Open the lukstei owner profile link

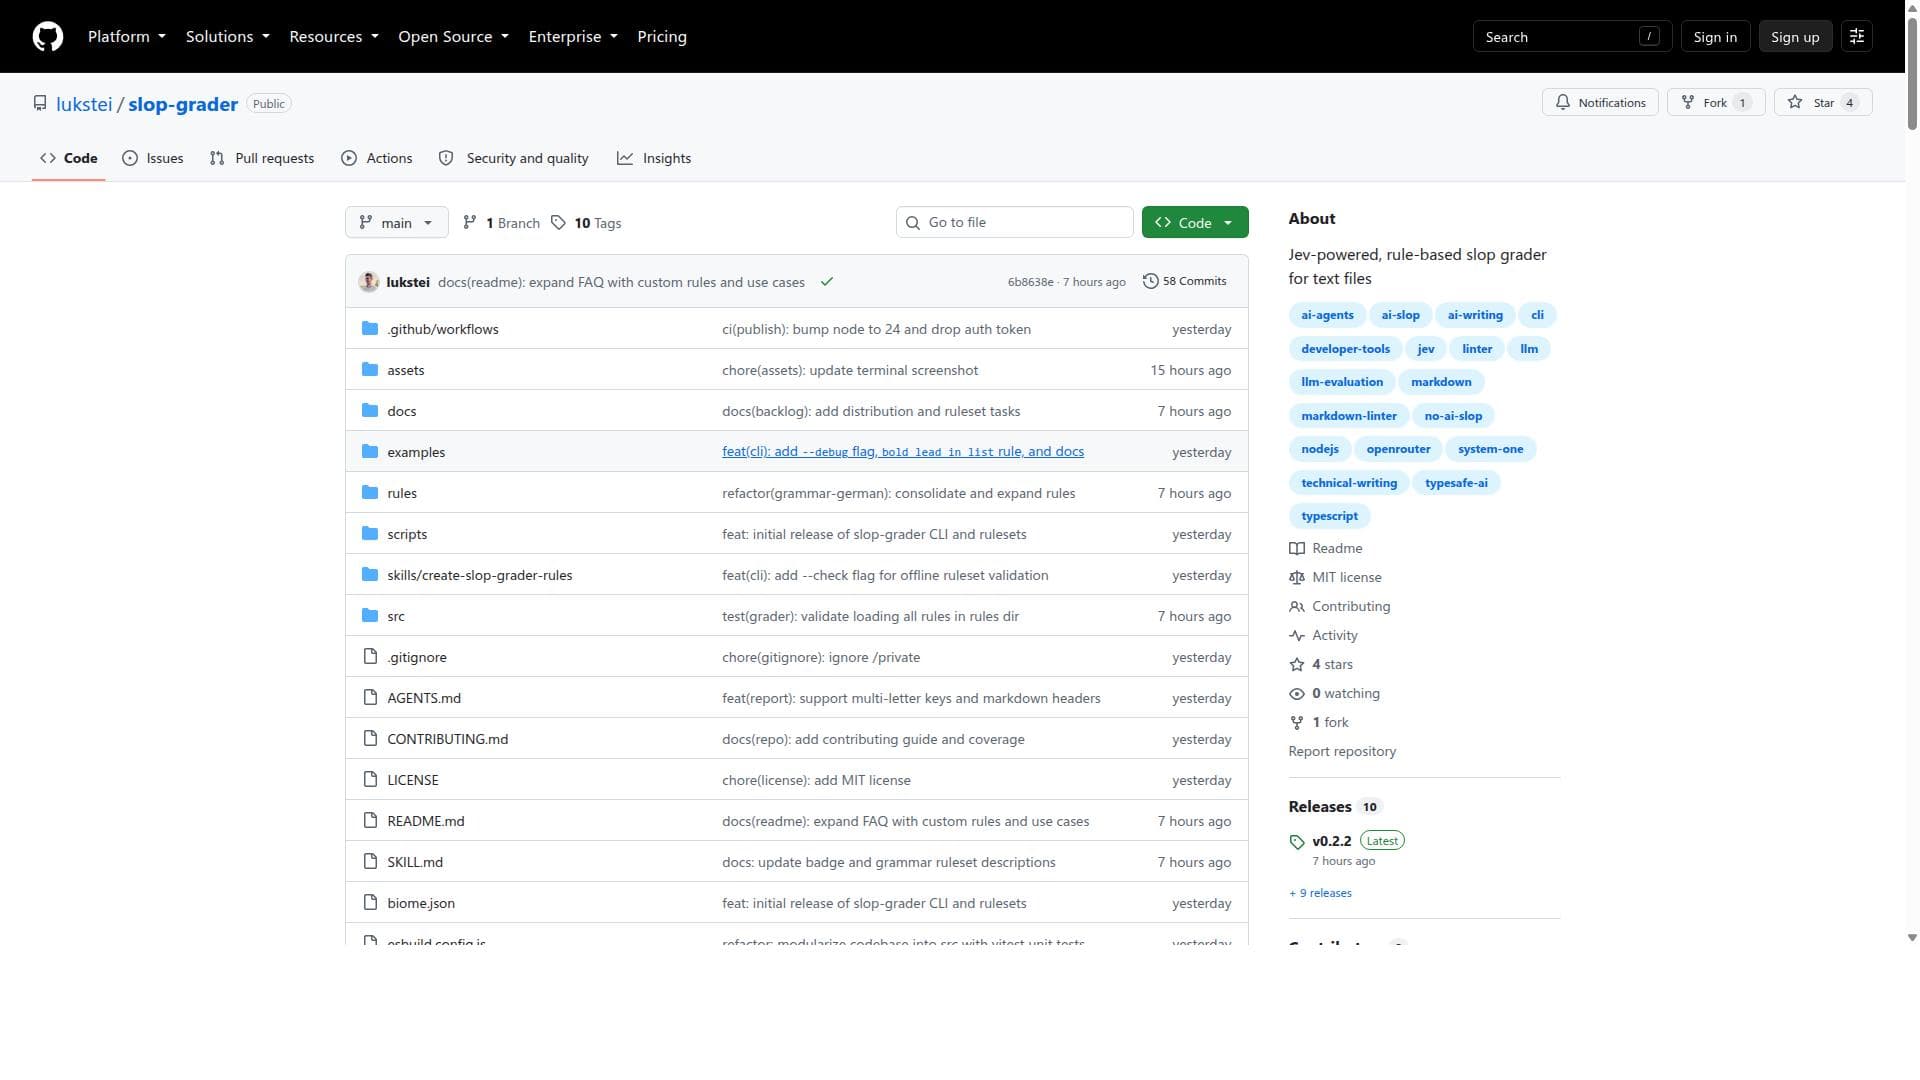click(84, 105)
